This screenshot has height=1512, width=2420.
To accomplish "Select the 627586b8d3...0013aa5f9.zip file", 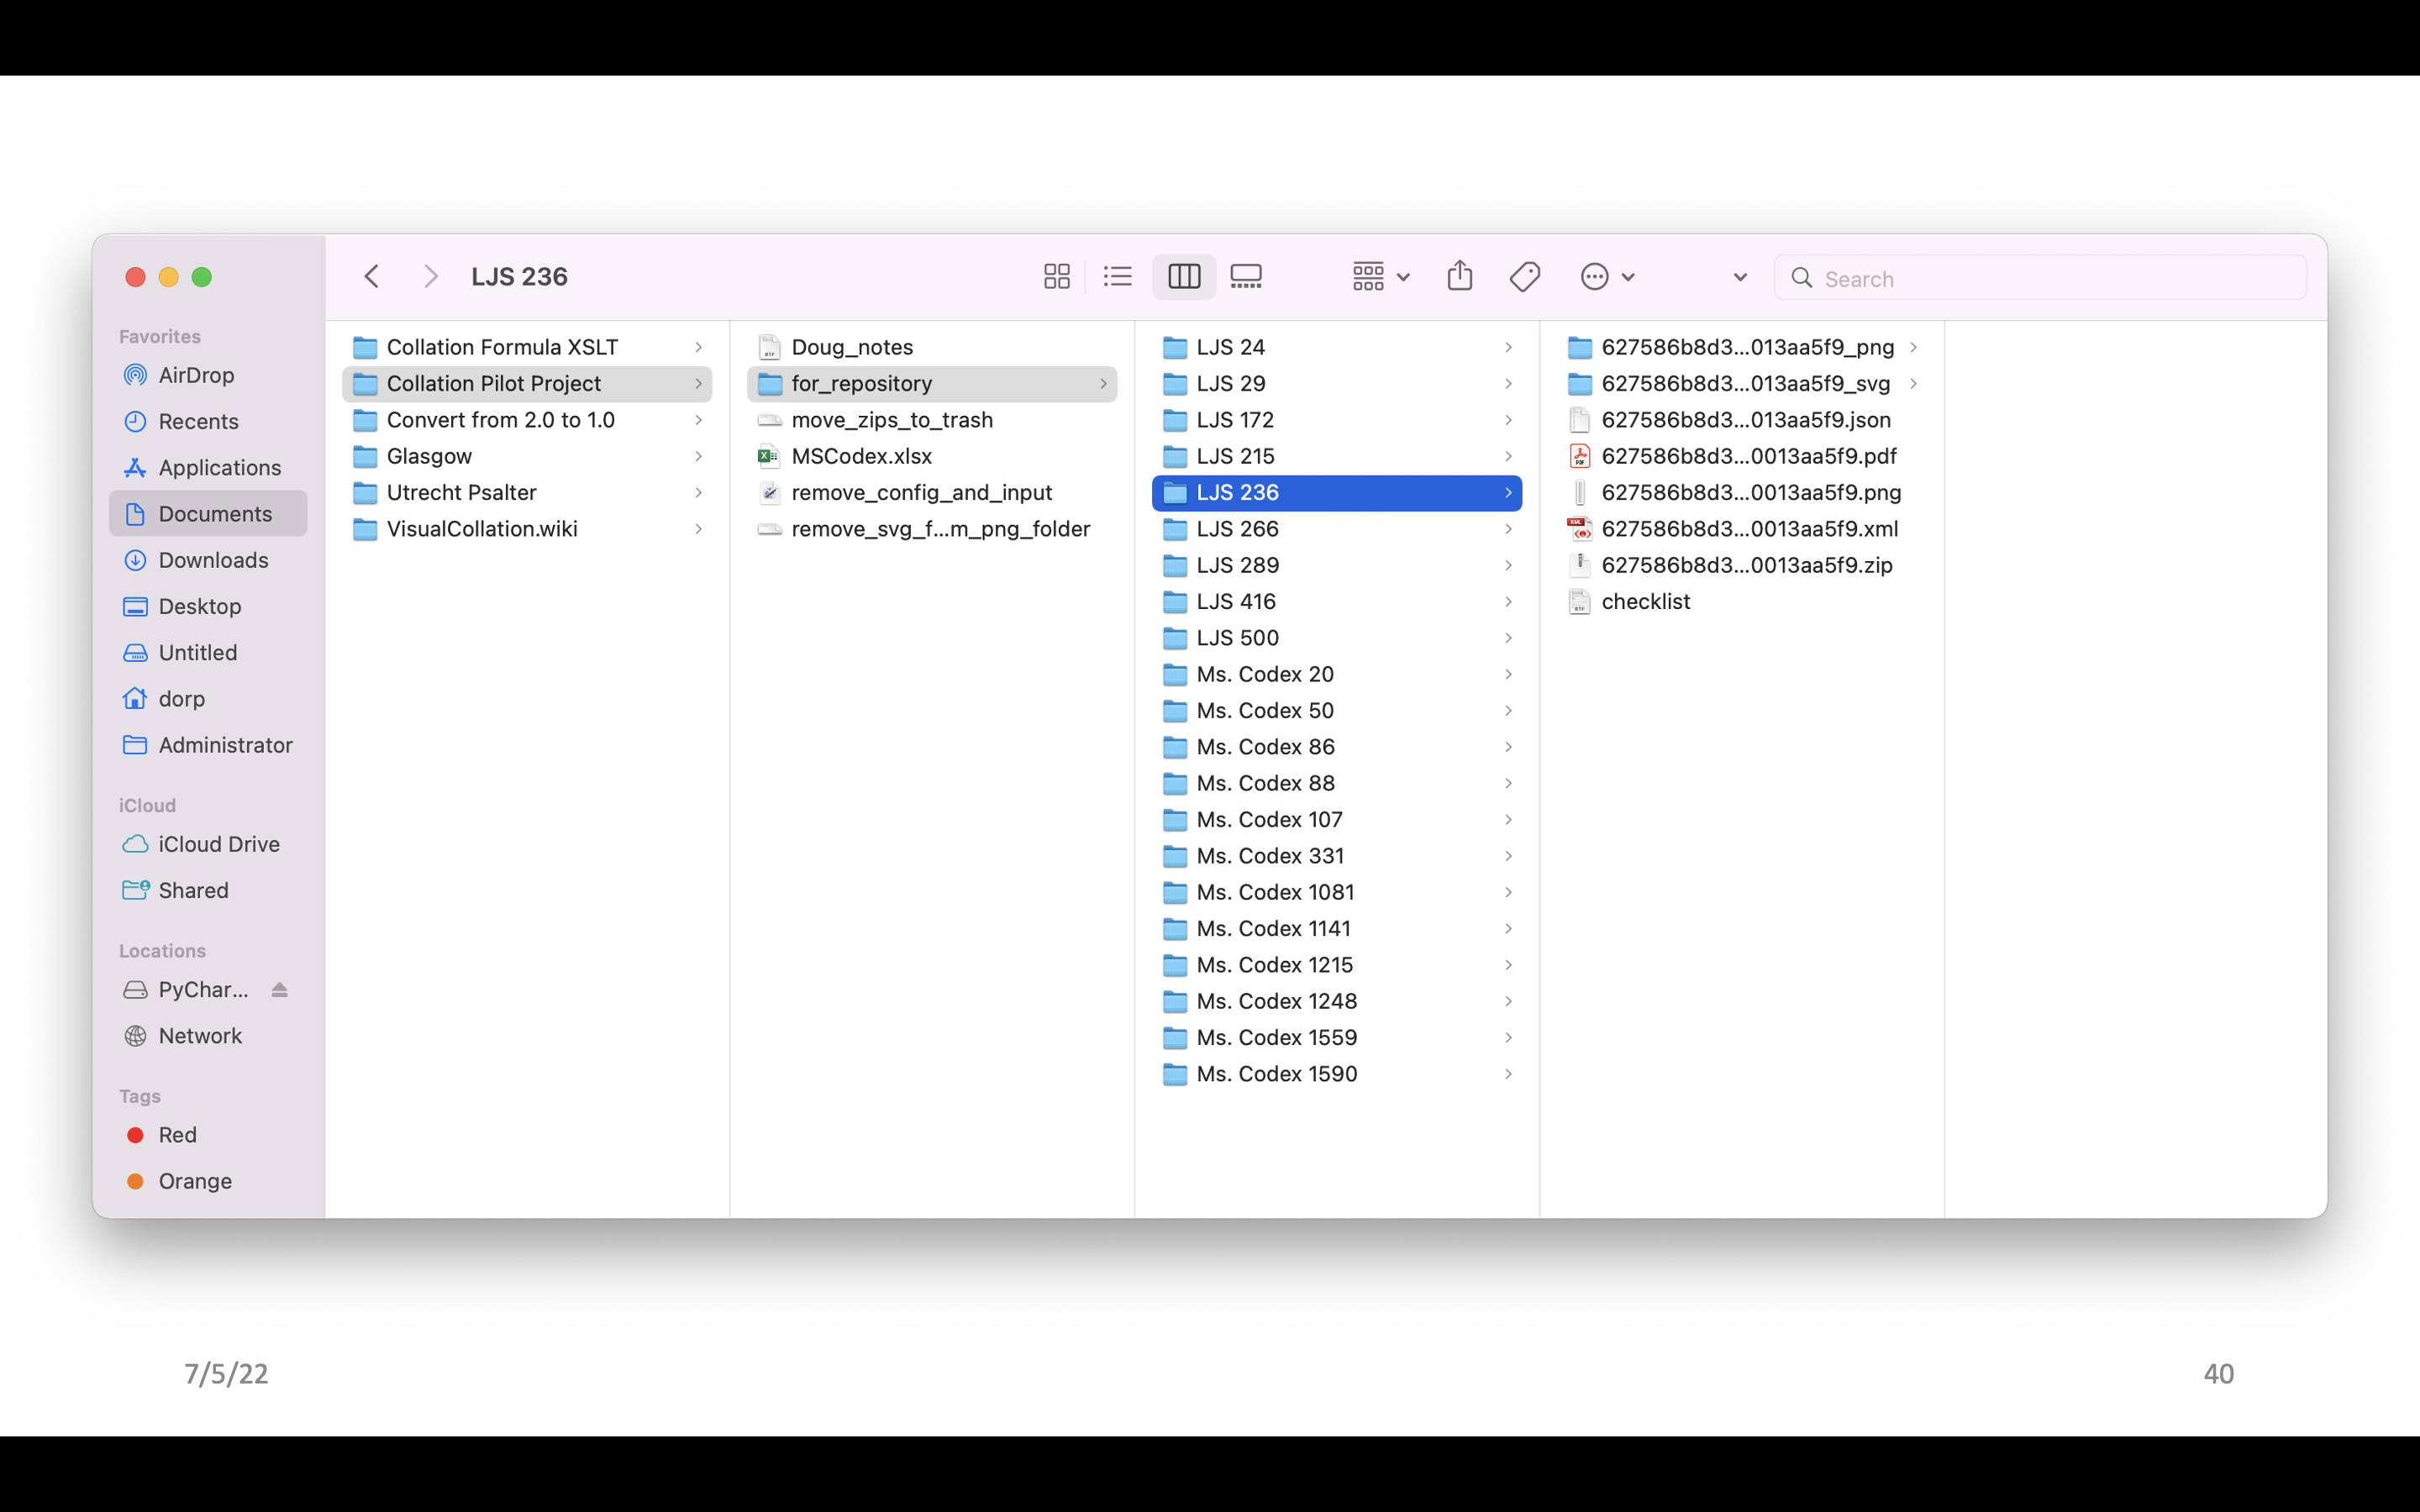I will click(x=1742, y=565).
